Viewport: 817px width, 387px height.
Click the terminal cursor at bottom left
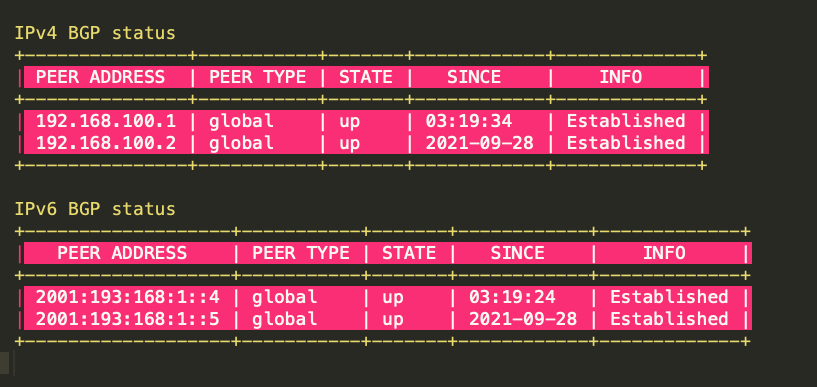[5, 363]
